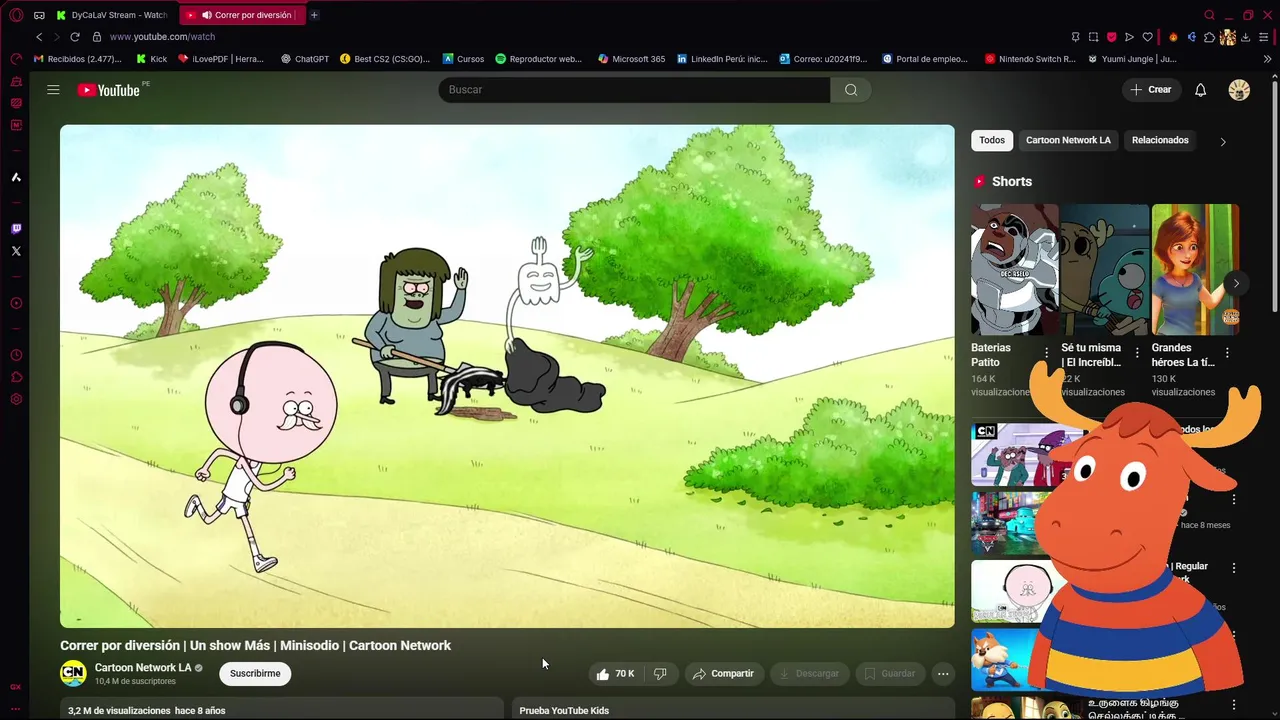Select the Todos filter chip
1280x720 pixels.
(x=992, y=141)
